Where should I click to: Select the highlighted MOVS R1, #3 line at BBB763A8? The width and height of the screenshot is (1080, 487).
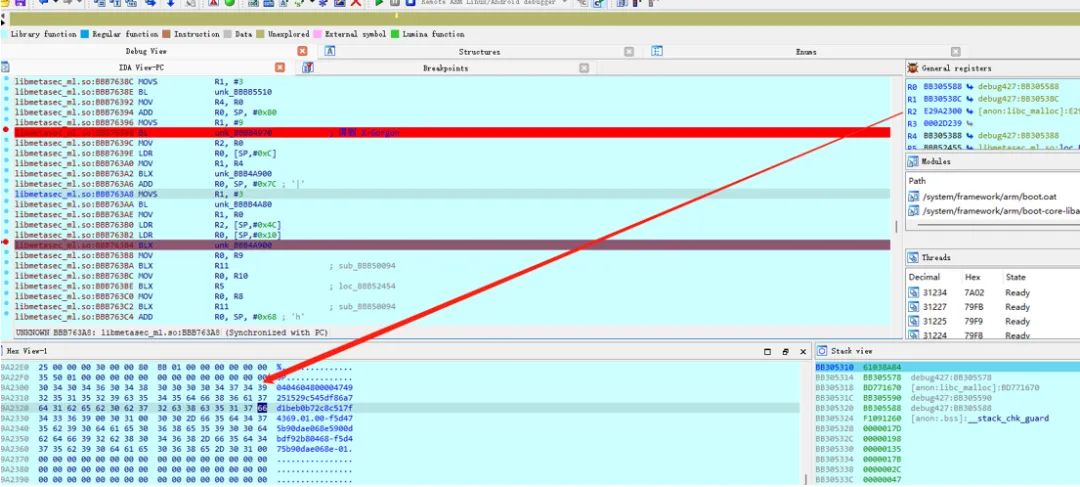(x=452, y=194)
